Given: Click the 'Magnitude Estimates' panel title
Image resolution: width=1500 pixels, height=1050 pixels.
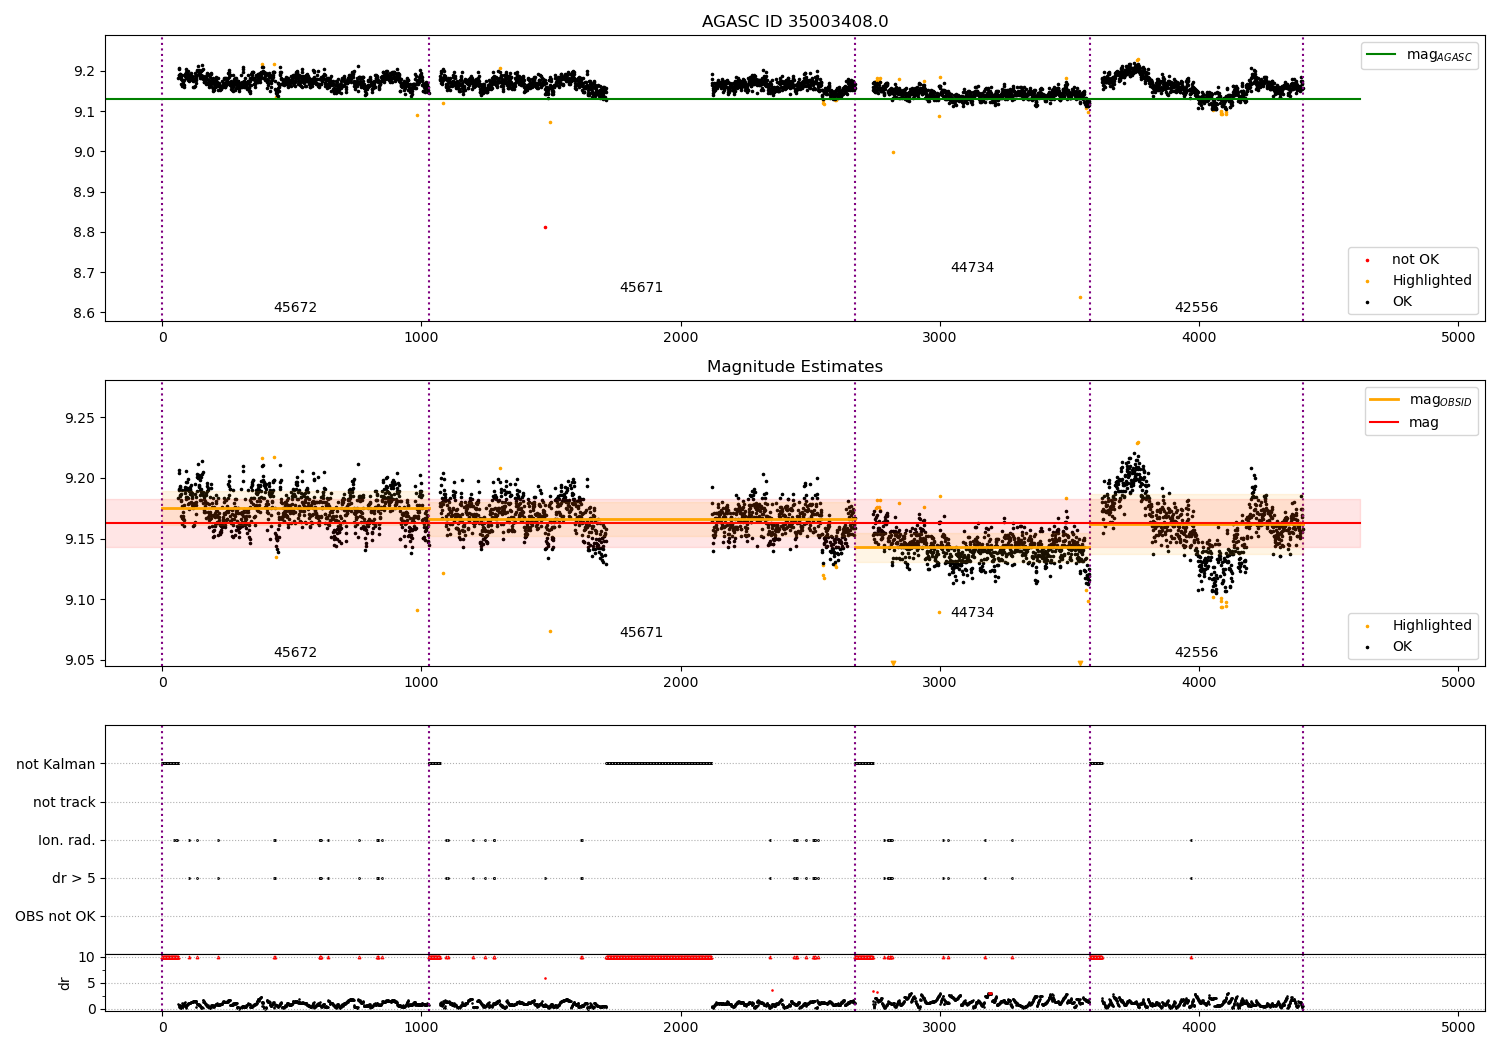Looking at the screenshot, I should coord(795,367).
